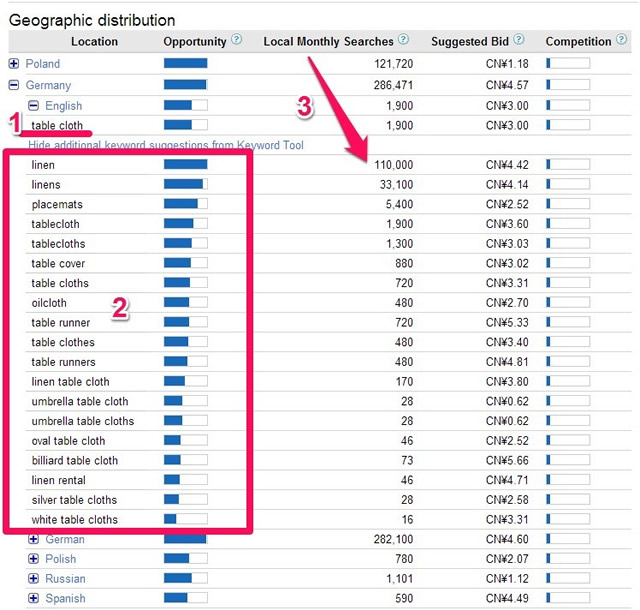Expand the German language row
The image size is (640, 610).
point(34,540)
